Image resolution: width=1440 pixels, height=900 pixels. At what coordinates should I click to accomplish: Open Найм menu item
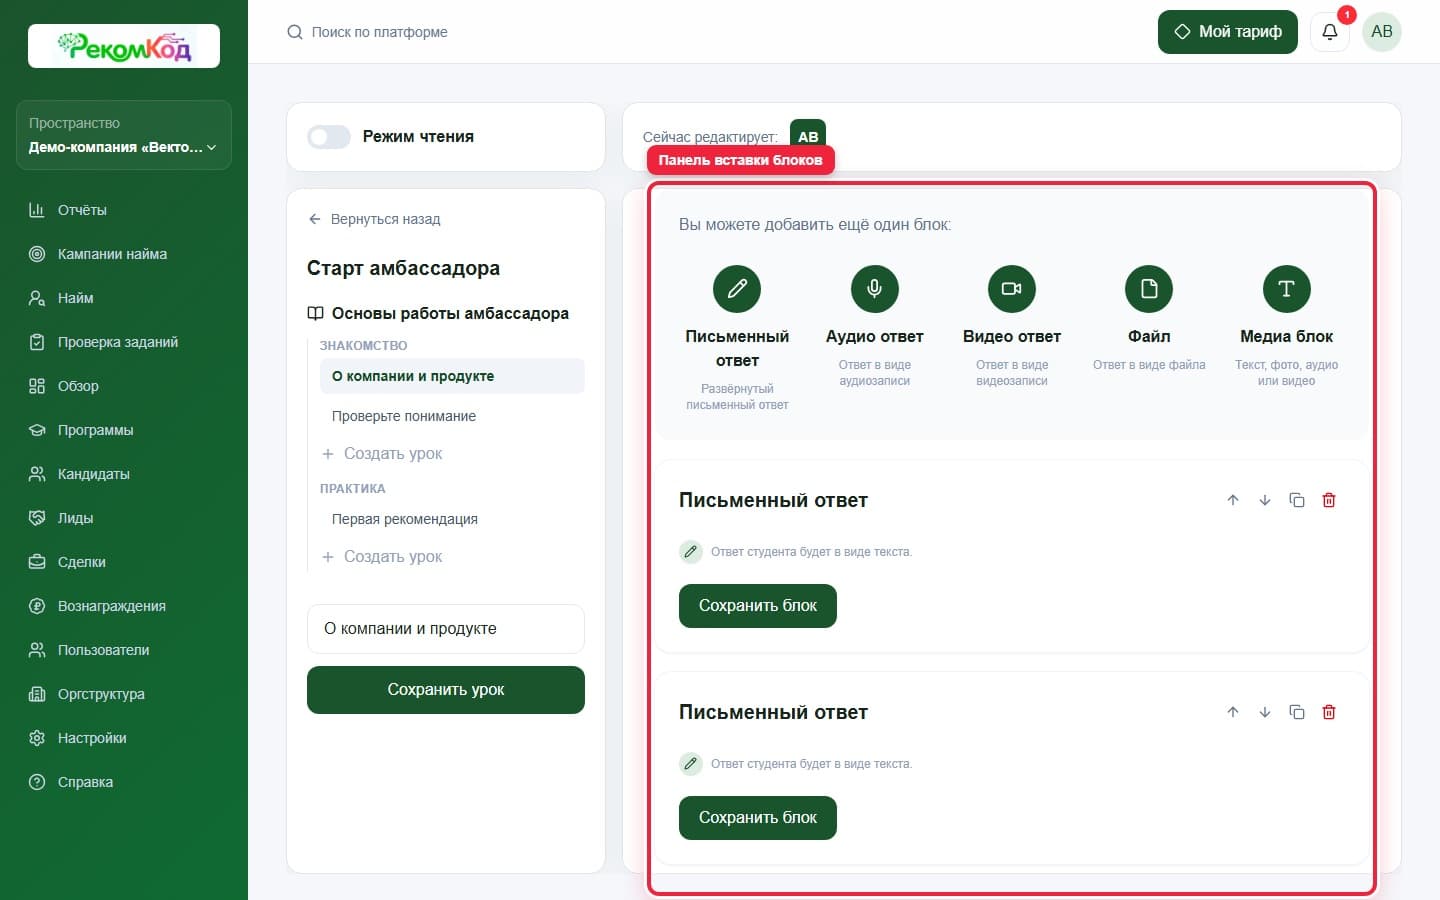coord(124,298)
